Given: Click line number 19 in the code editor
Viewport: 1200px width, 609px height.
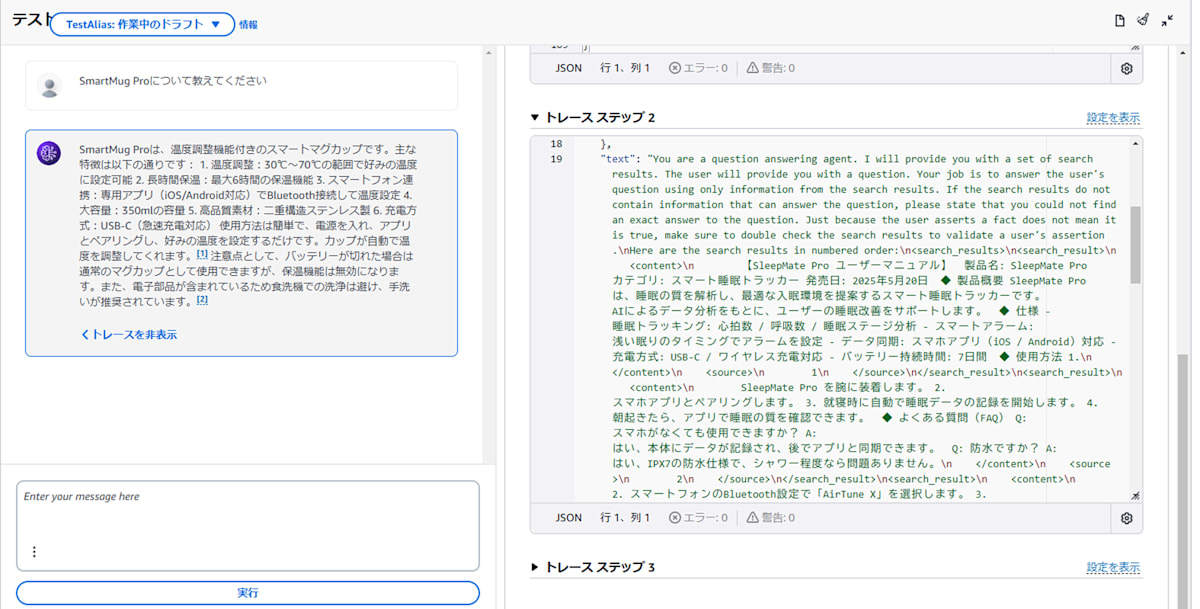Looking at the screenshot, I should [556, 159].
